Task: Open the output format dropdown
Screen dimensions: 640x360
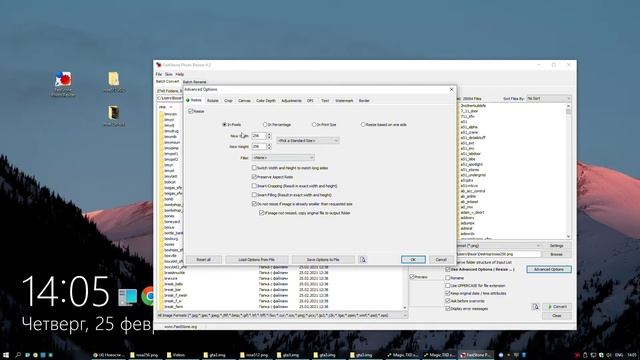Action: coord(498,246)
